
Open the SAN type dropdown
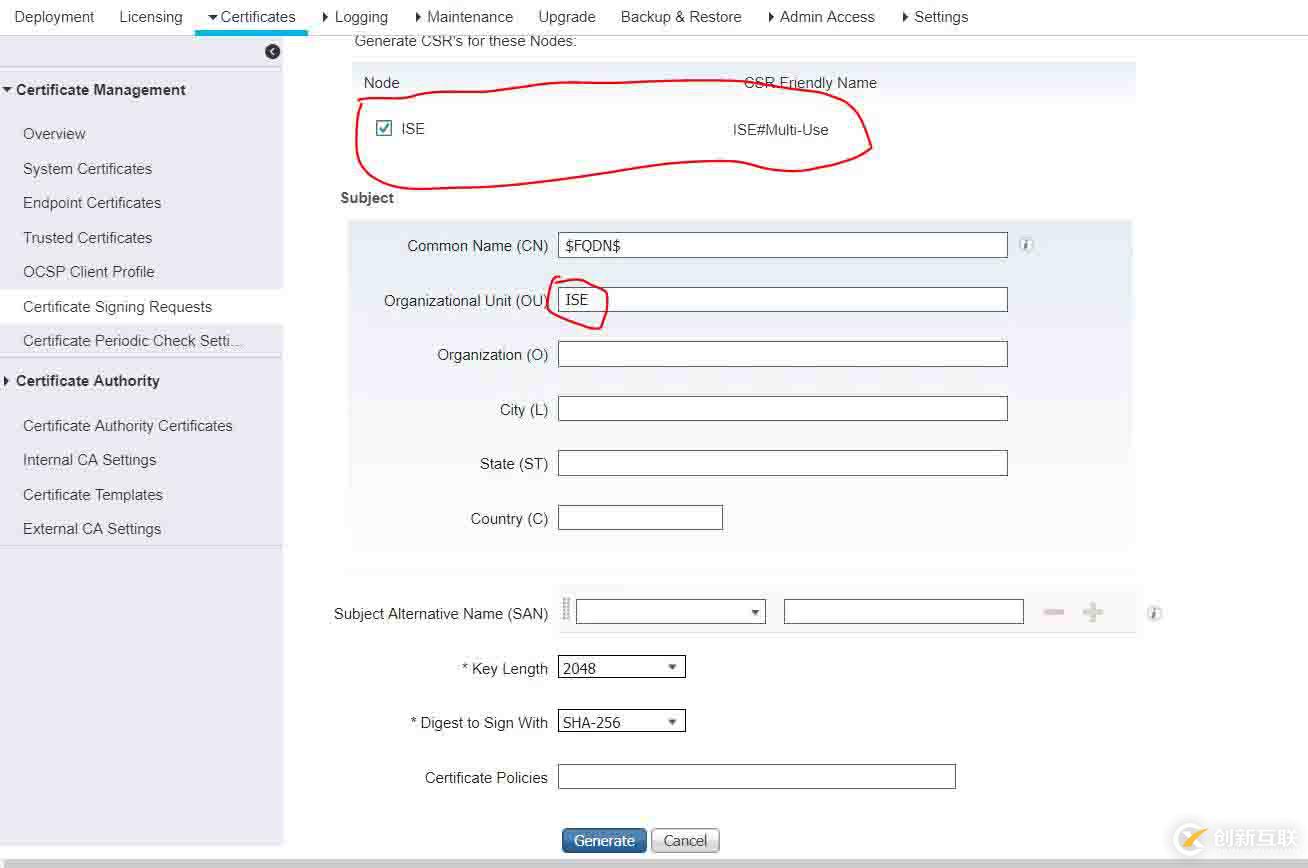(671, 612)
